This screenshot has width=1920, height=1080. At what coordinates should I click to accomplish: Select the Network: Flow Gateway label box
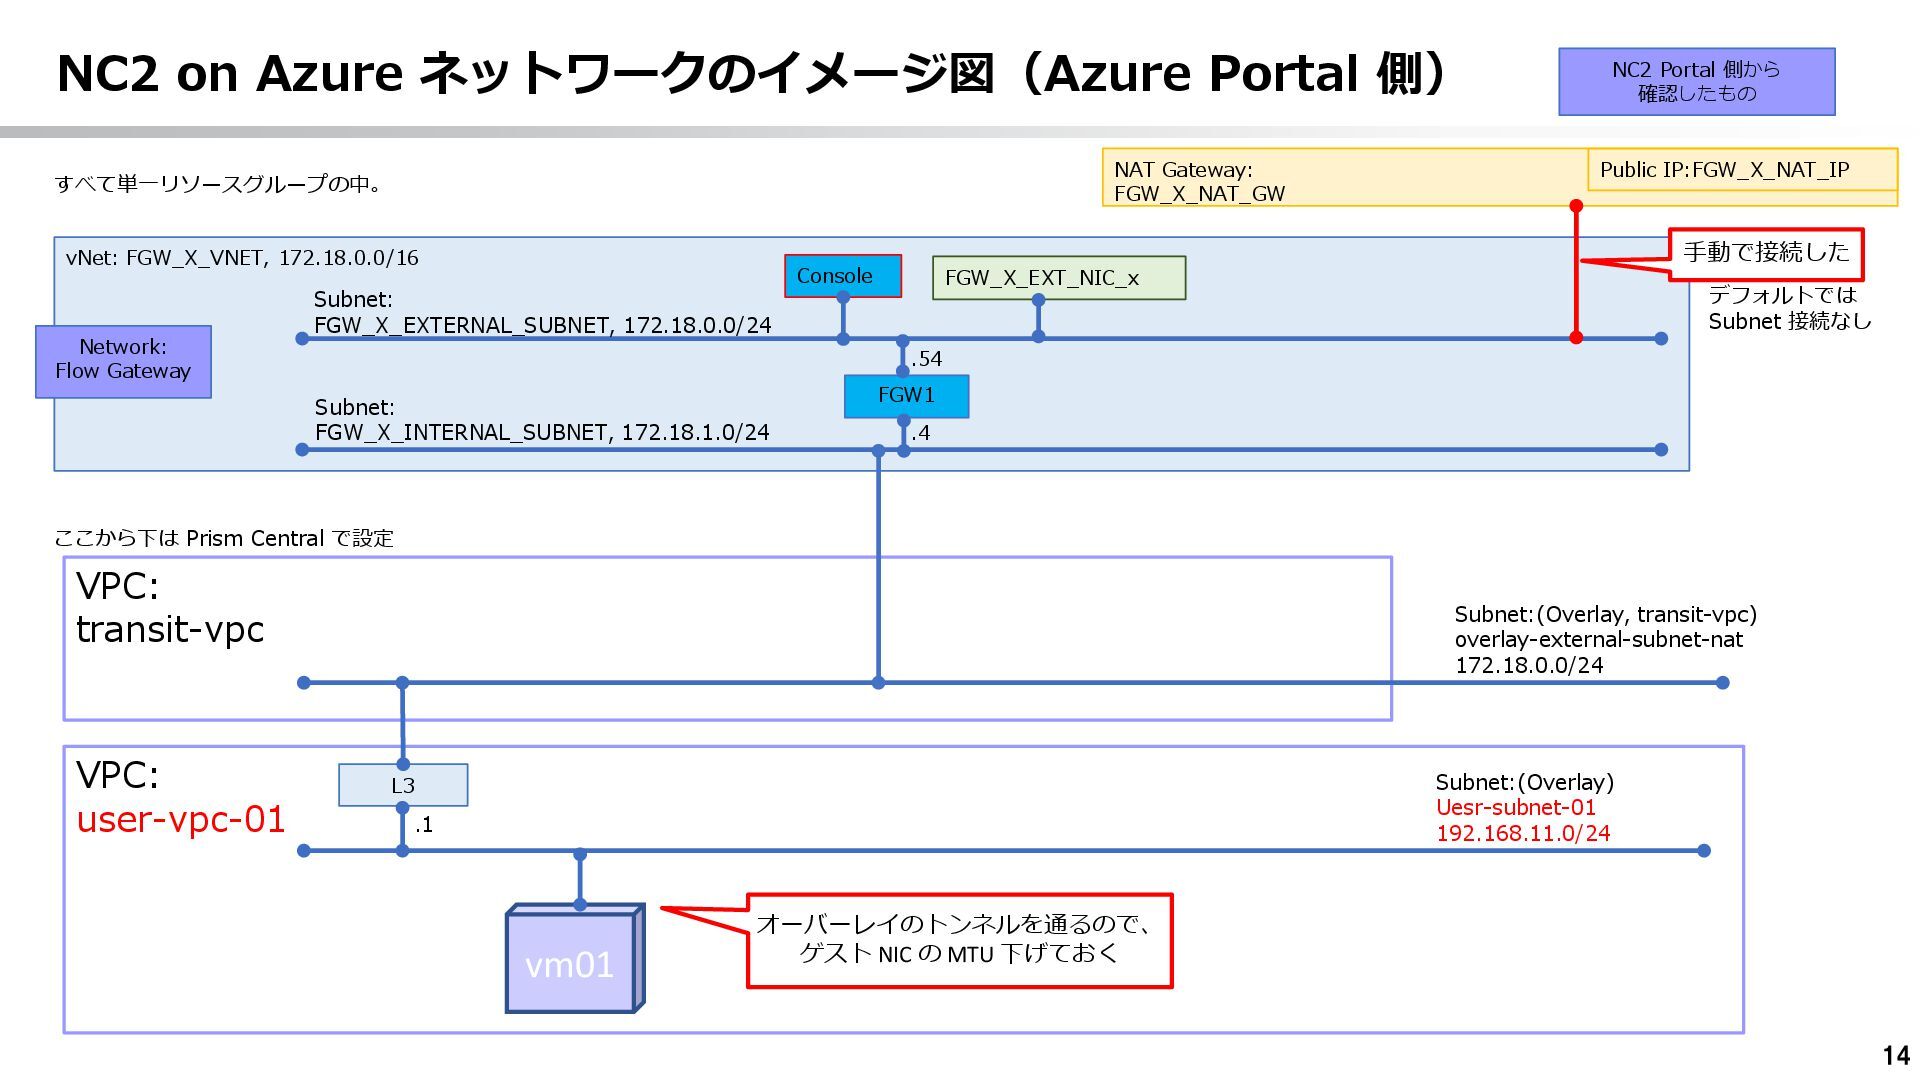click(x=123, y=361)
